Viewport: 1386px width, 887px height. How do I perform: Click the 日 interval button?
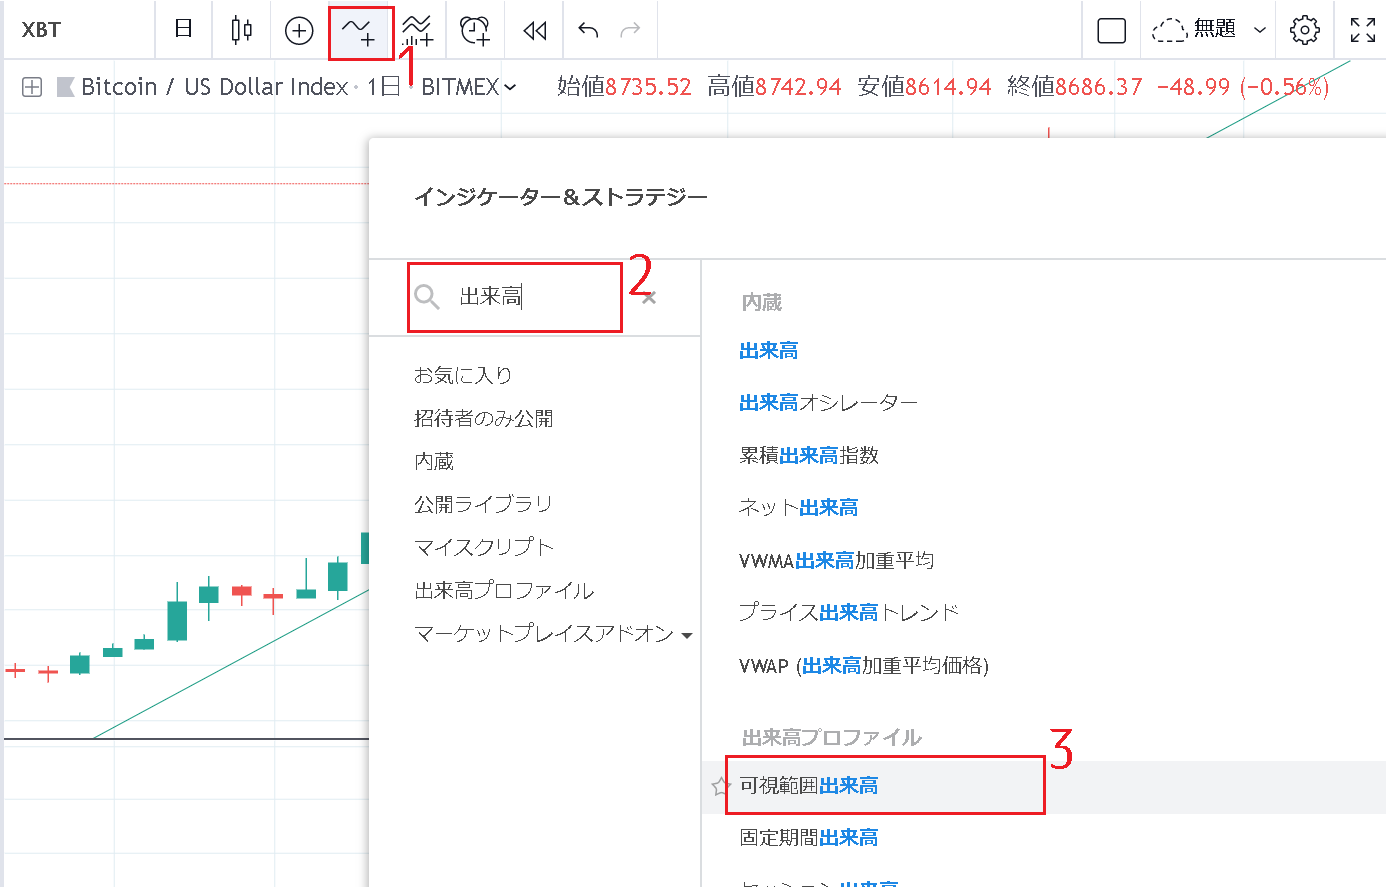[184, 30]
